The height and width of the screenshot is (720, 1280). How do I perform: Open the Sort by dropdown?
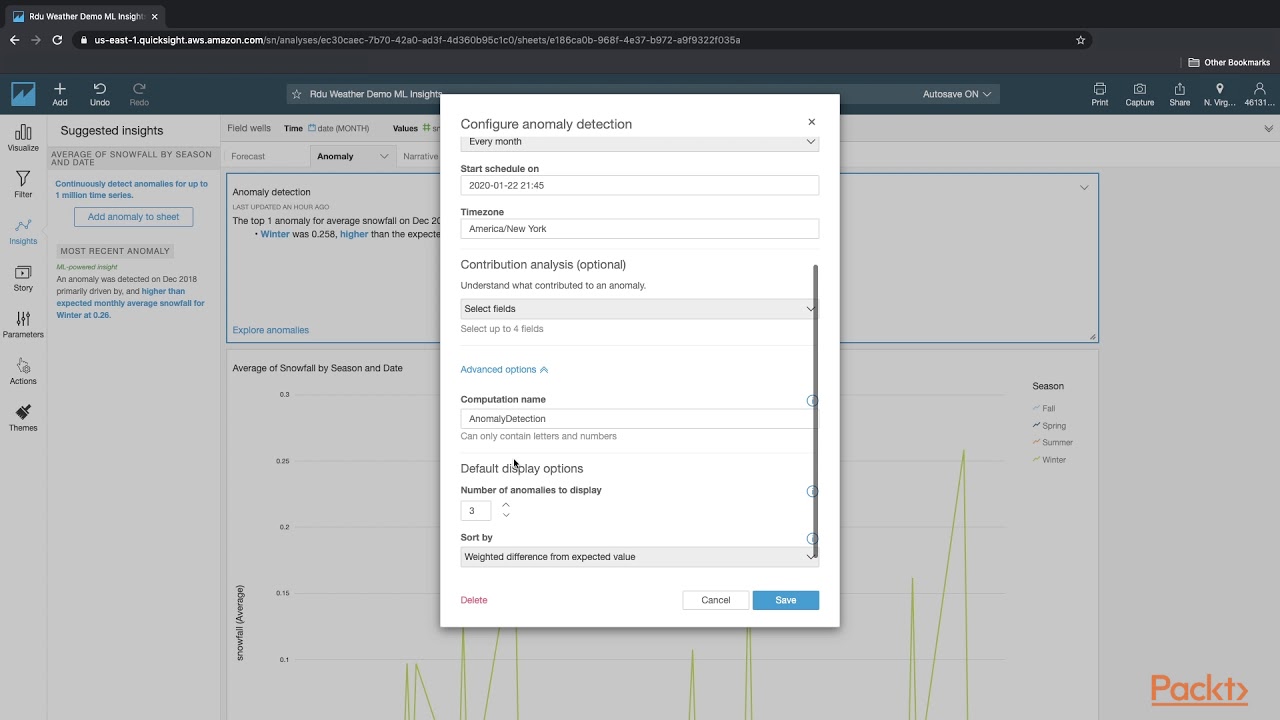tap(640, 557)
